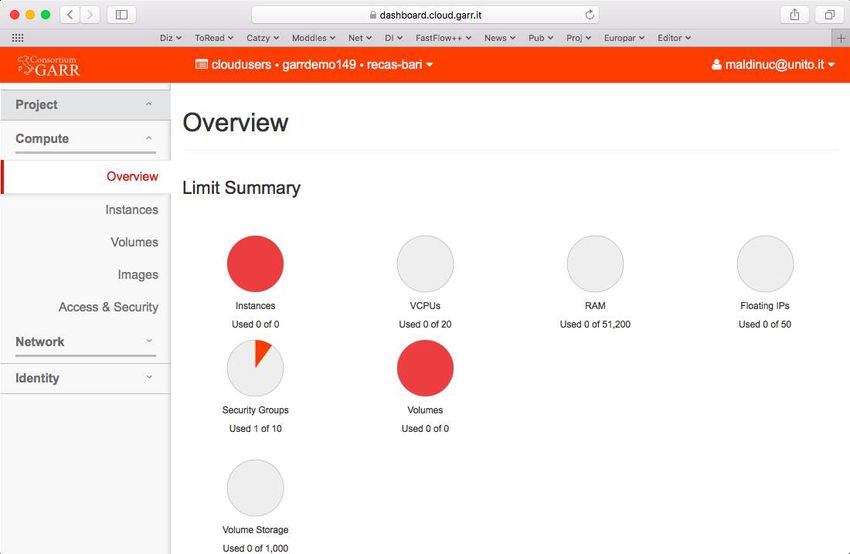
Task: Reload the page with the refresh icon
Action: (x=589, y=15)
